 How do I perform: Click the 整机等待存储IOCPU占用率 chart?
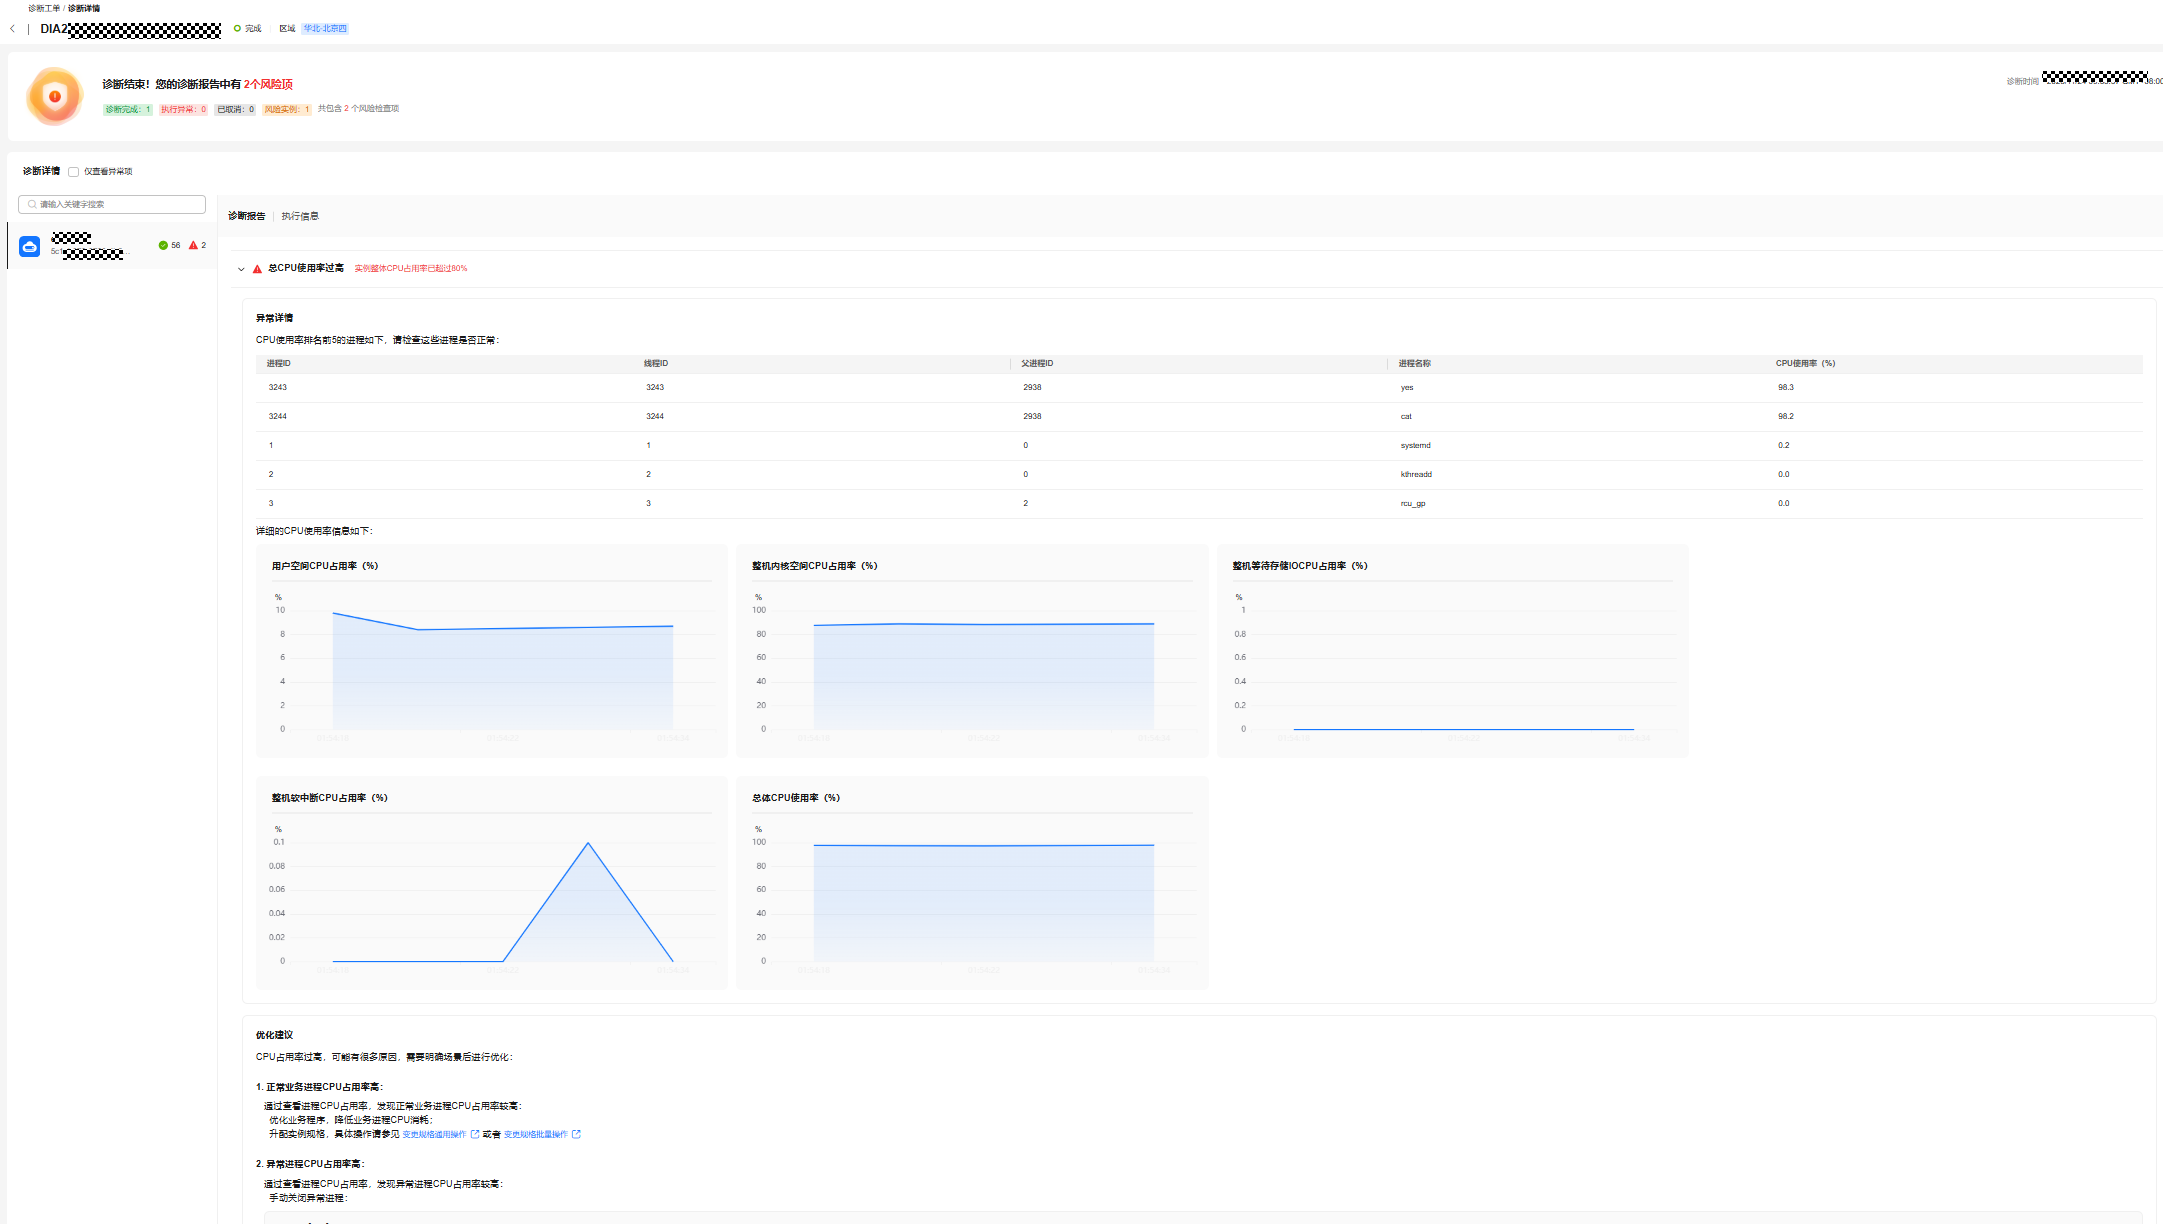1453,651
